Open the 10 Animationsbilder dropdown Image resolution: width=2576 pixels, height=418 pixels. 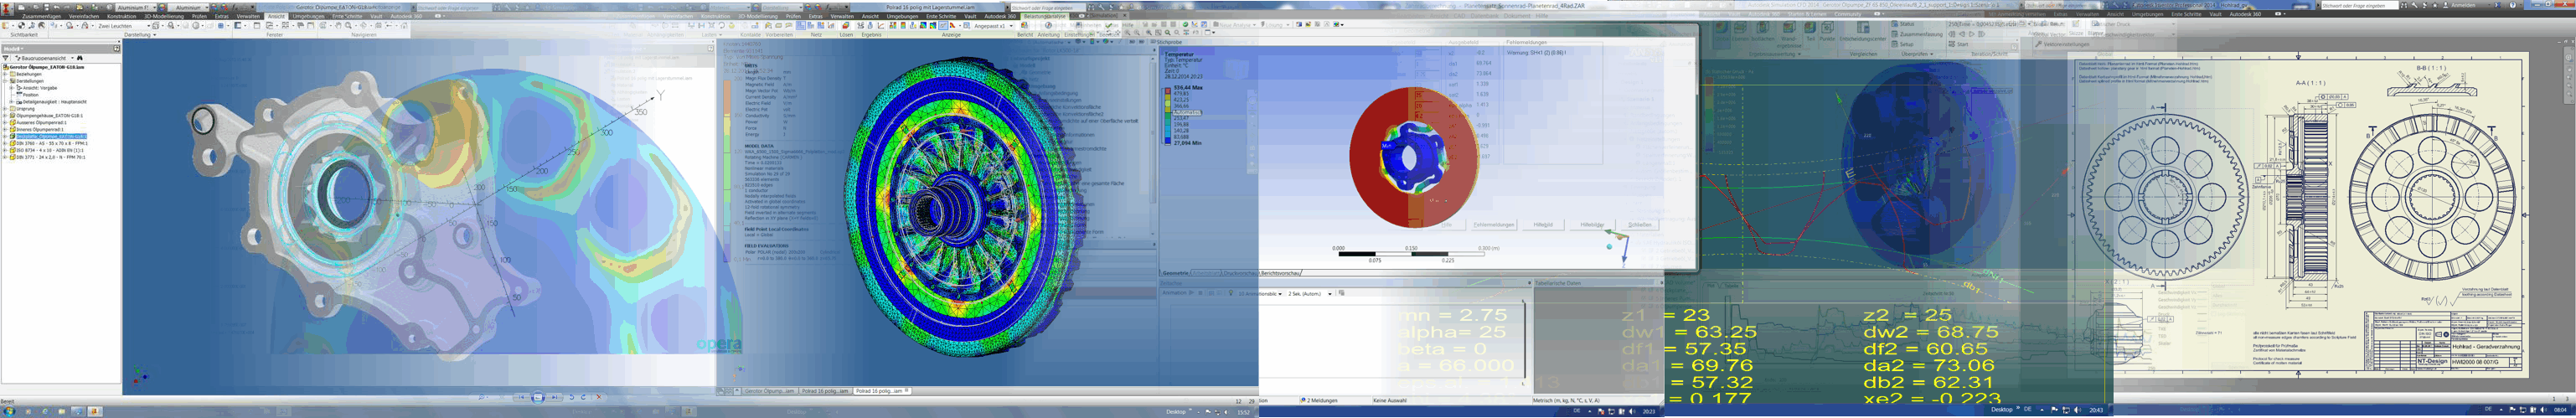click(x=1260, y=294)
